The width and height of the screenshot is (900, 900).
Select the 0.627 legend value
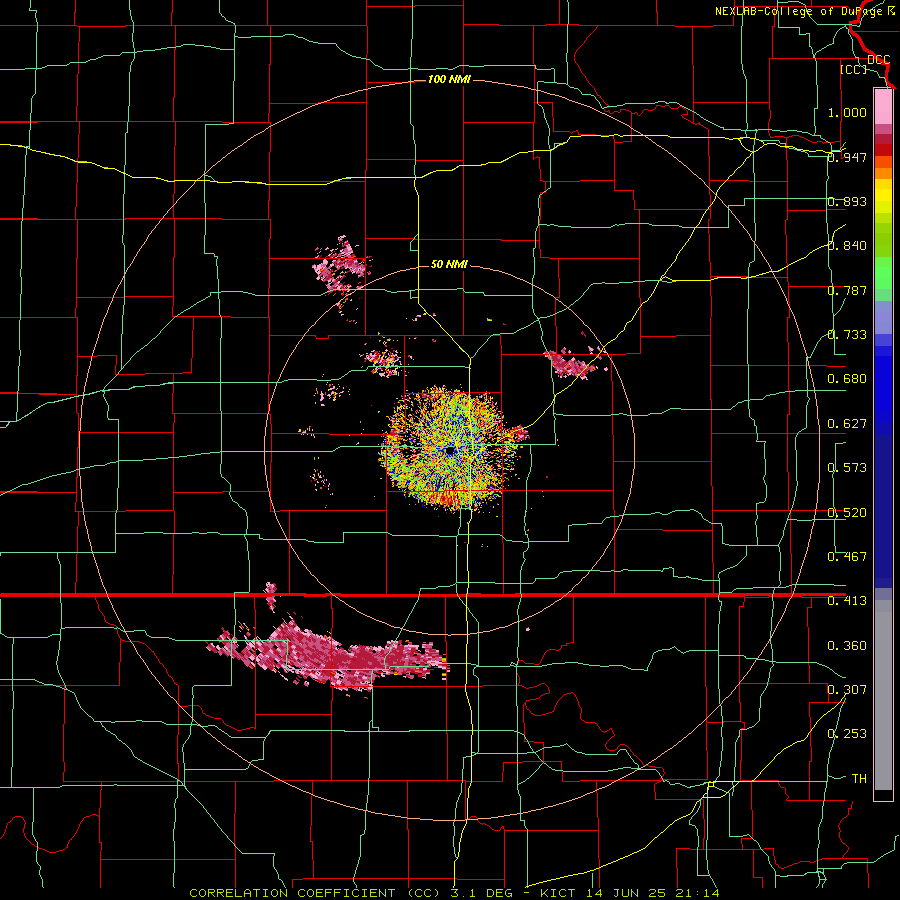[x=847, y=424]
